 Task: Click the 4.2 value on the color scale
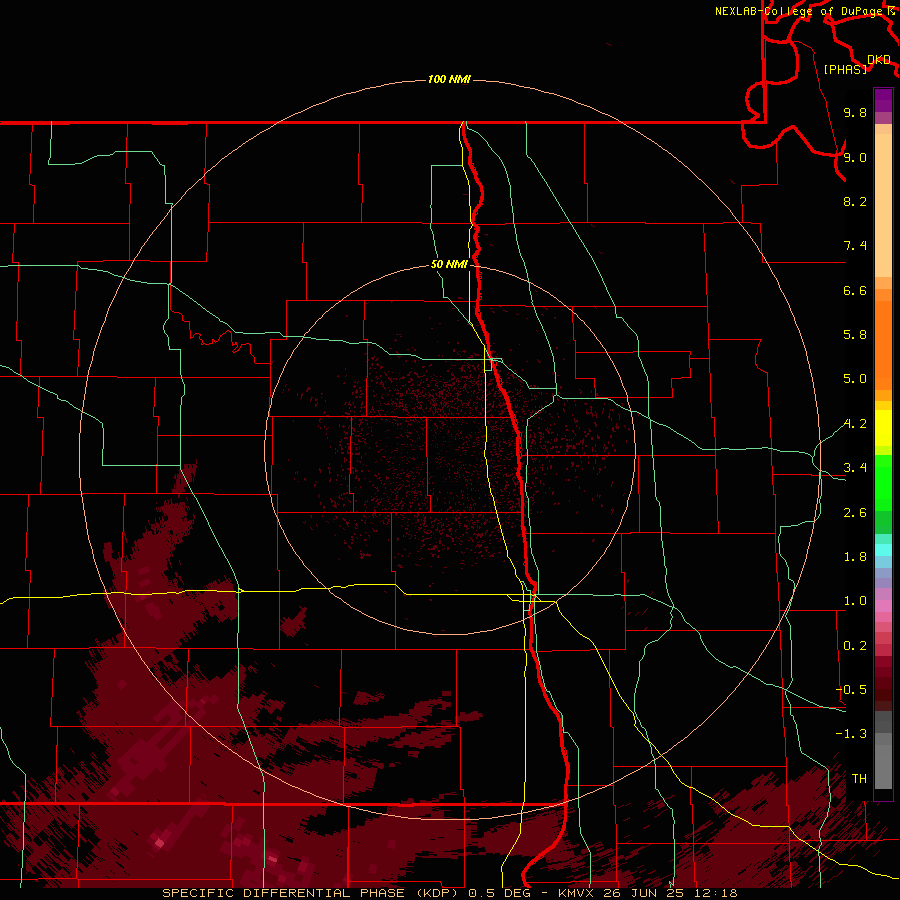coord(855,424)
